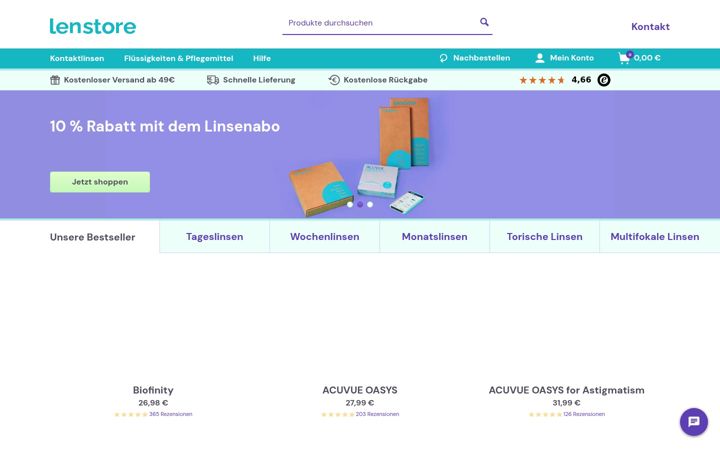Click the delivery truck icon
Screen dimensions: 720x450
213,80
